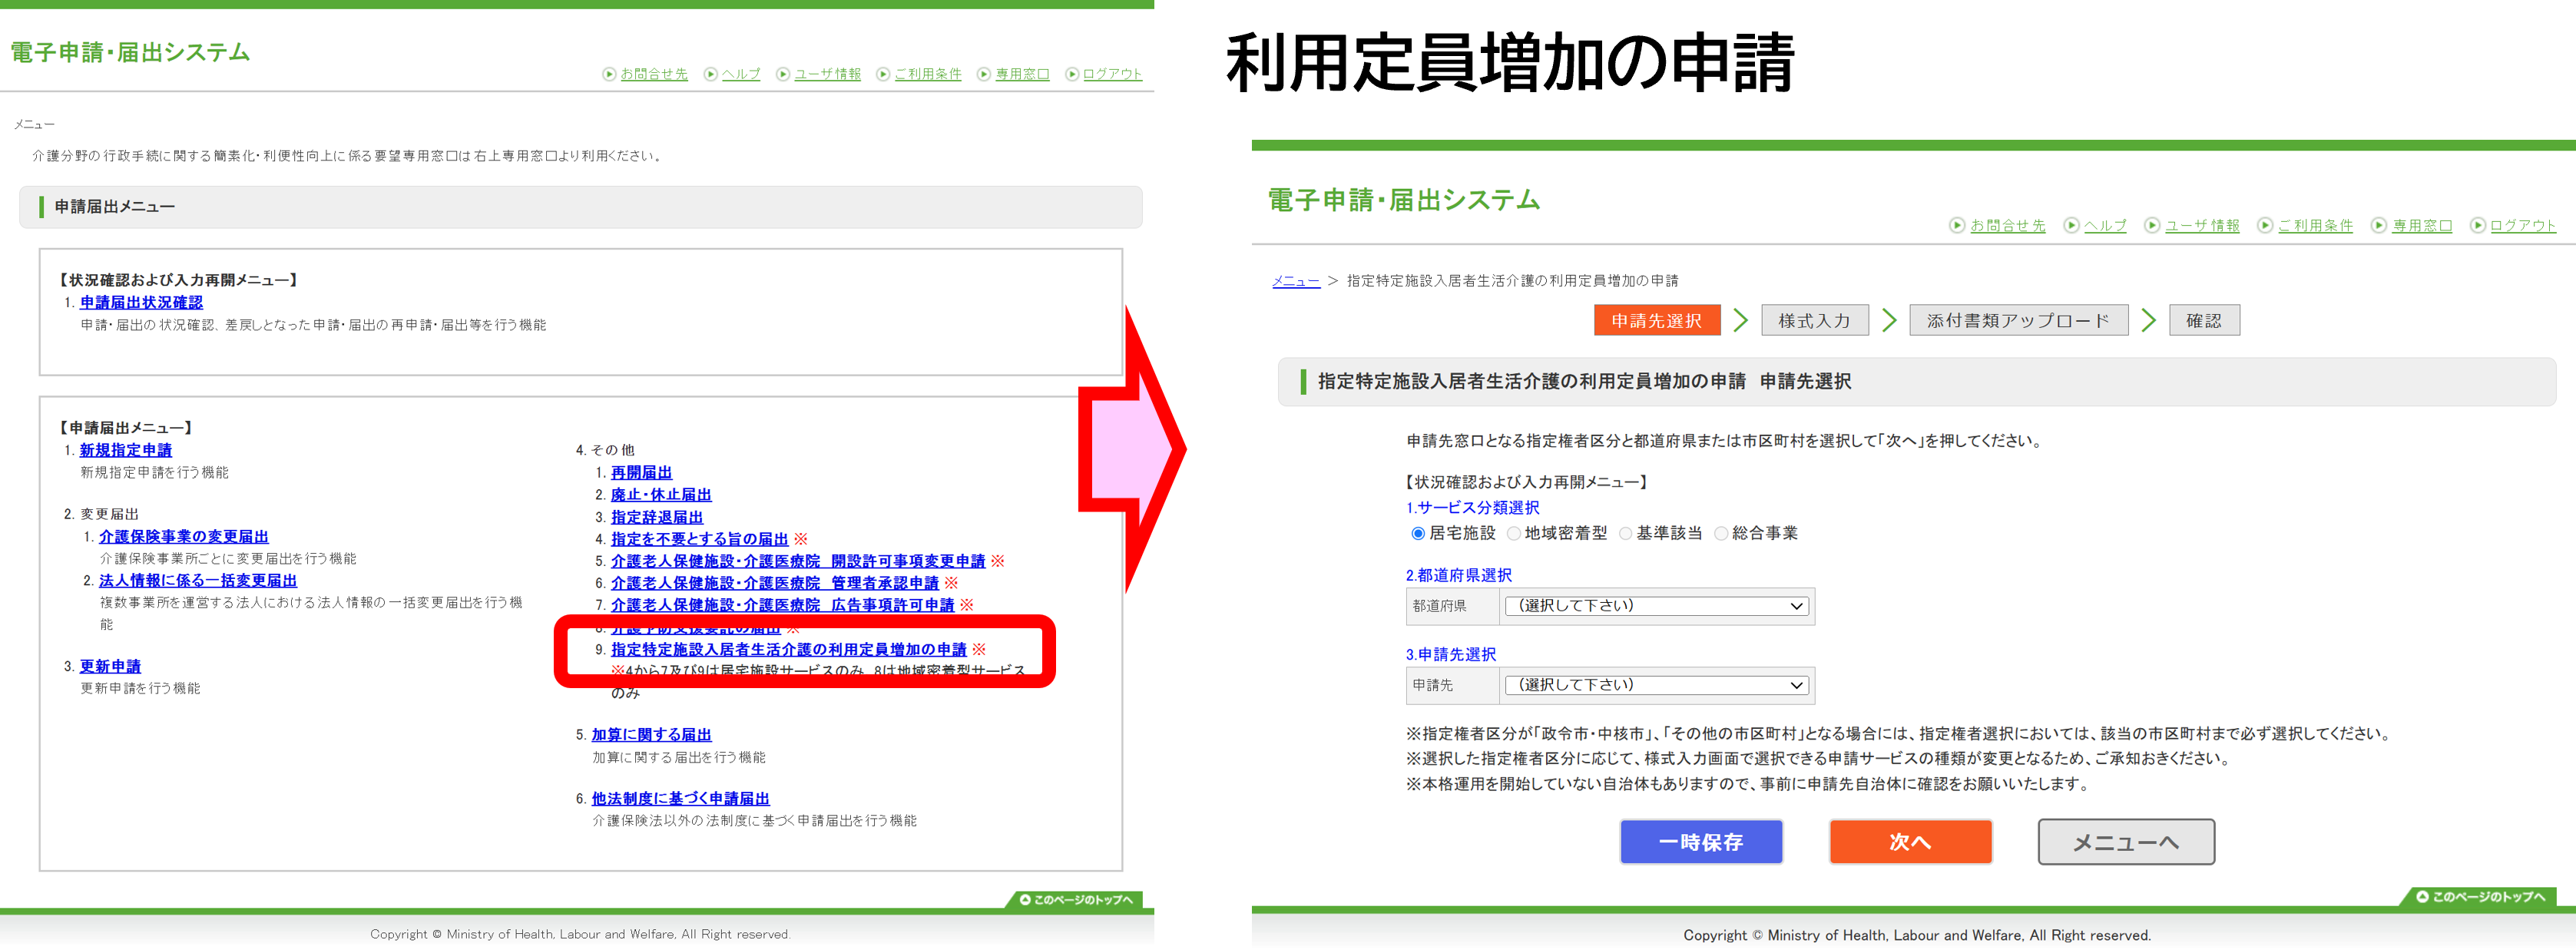This screenshot has width=2576, height=950.
Task: Open お問合せ先 link on 申請先選択 page
Action: tap(2007, 226)
